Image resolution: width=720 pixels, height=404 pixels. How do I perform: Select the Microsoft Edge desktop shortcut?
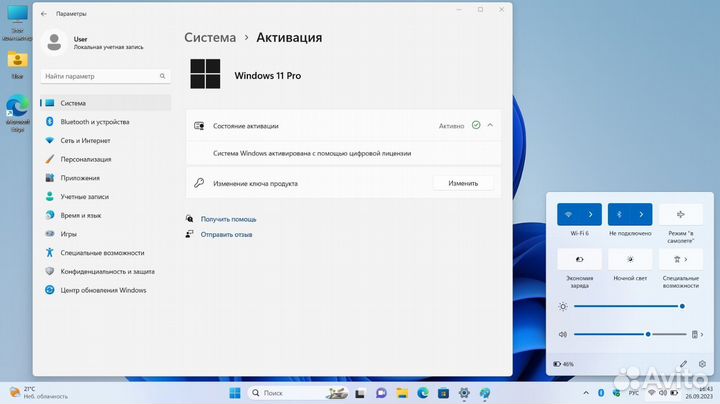[x=17, y=113]
